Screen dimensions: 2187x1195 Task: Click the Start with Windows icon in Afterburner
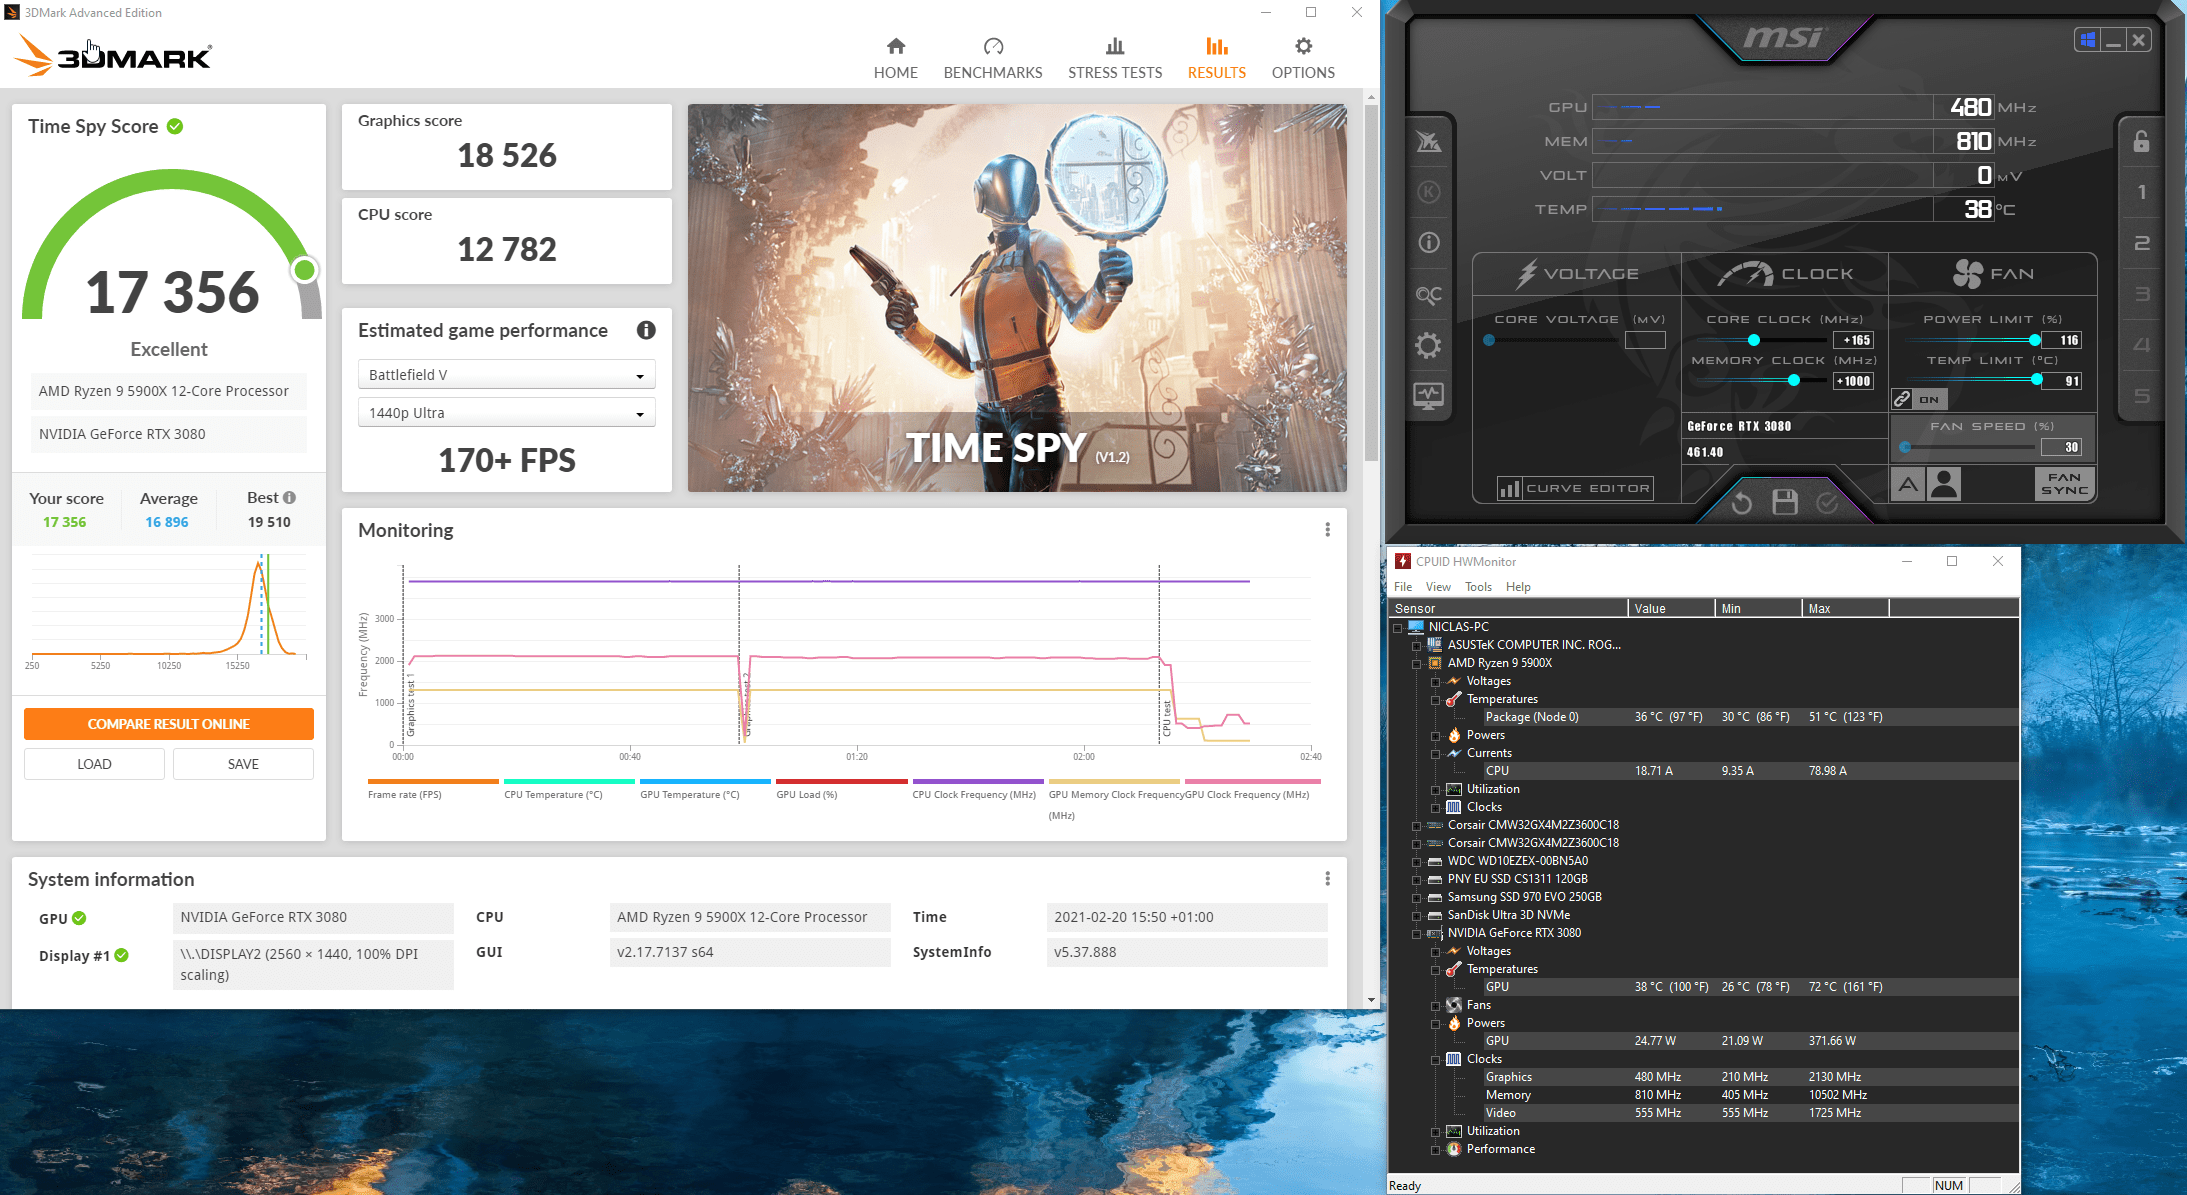(2088, 40)
